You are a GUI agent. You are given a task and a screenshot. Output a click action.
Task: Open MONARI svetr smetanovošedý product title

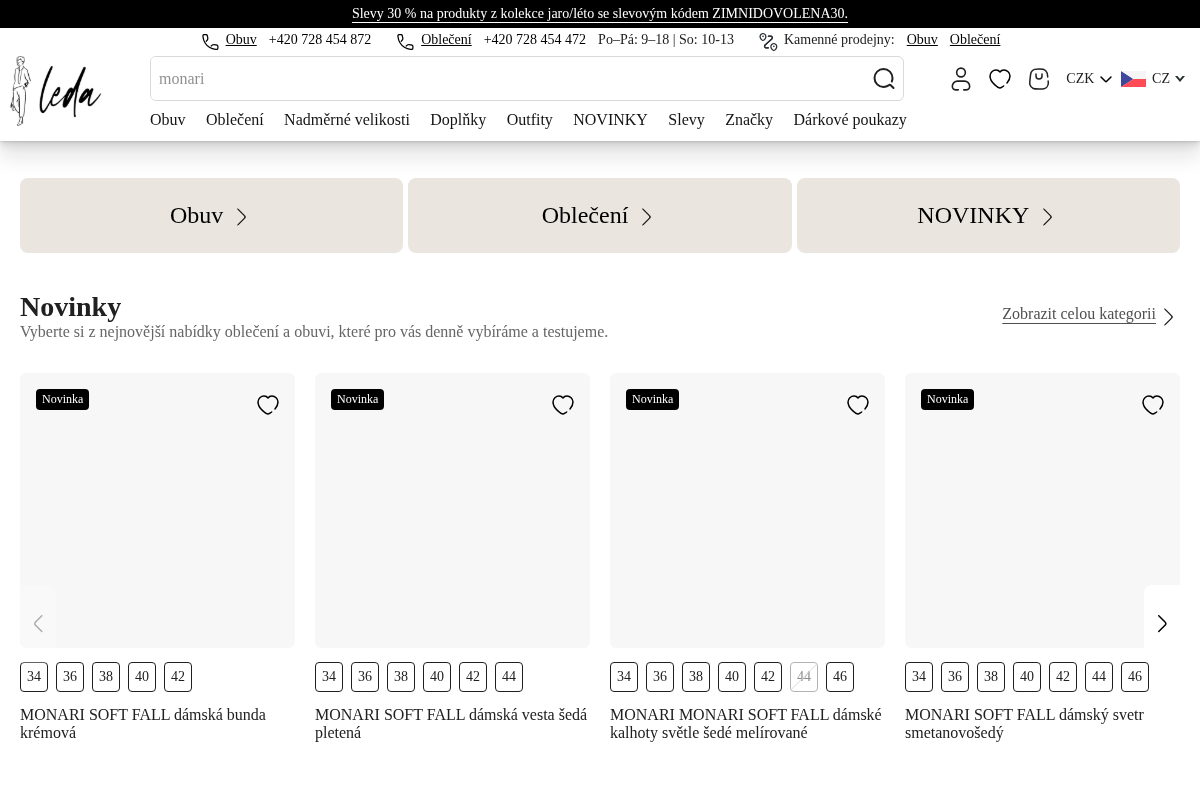1024,724
